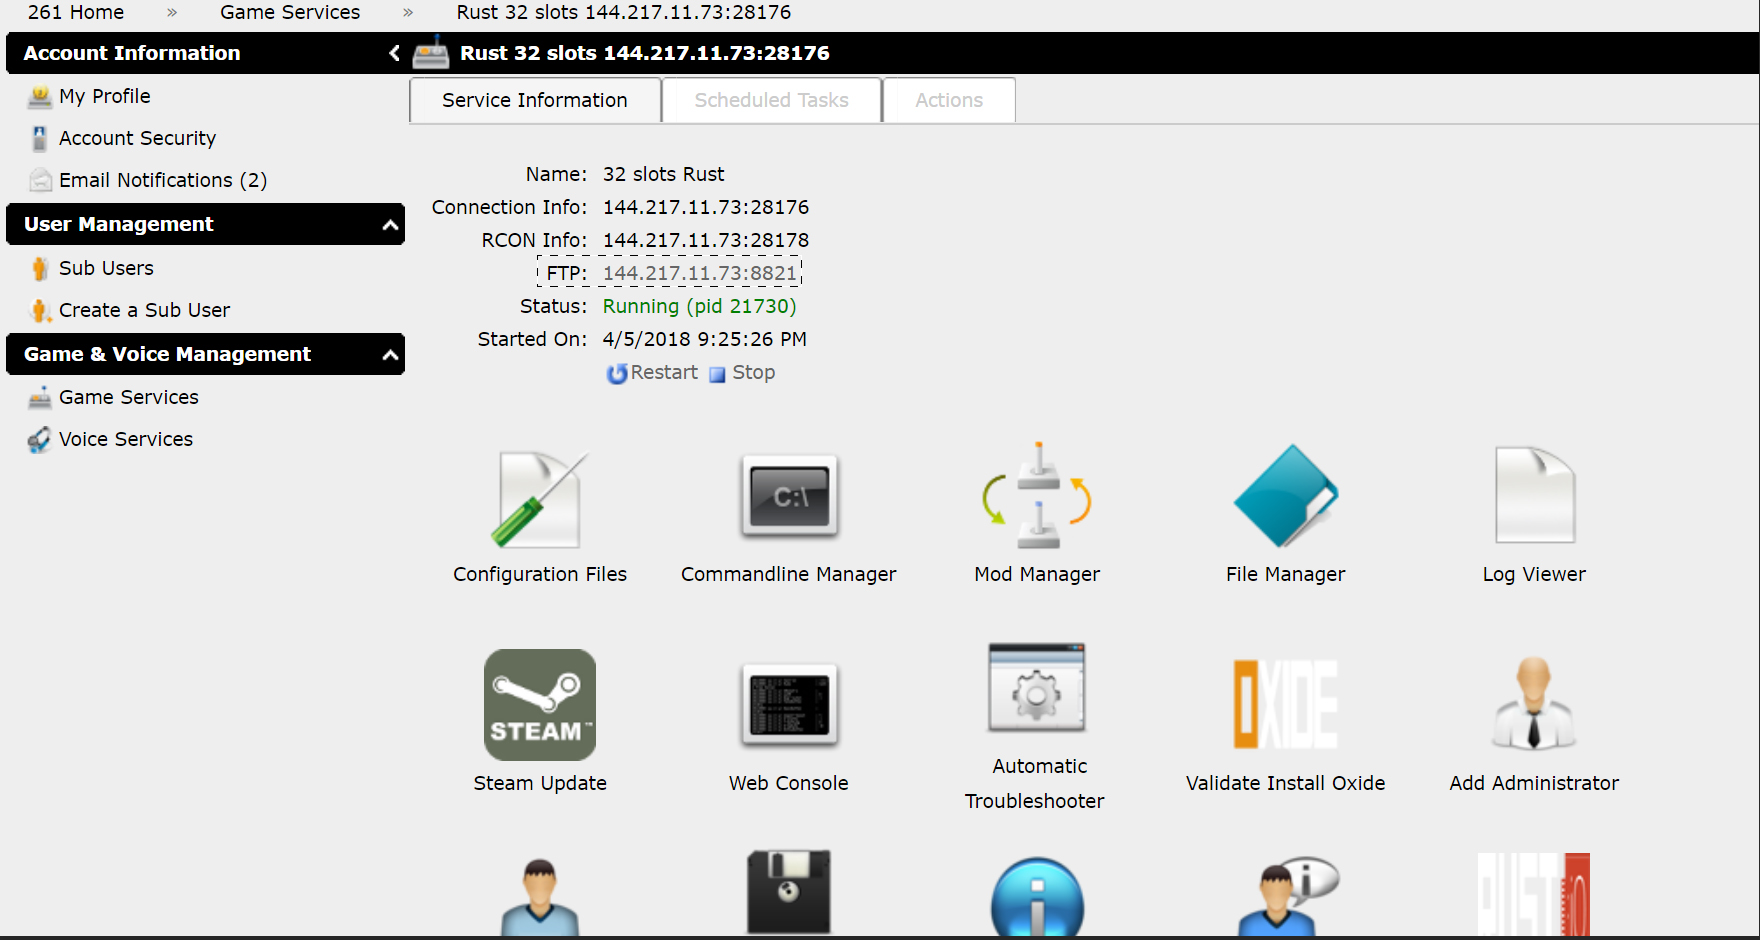1760x940 pixels.
Task: Click the Add Administrator label
Action: [1534, 783]
